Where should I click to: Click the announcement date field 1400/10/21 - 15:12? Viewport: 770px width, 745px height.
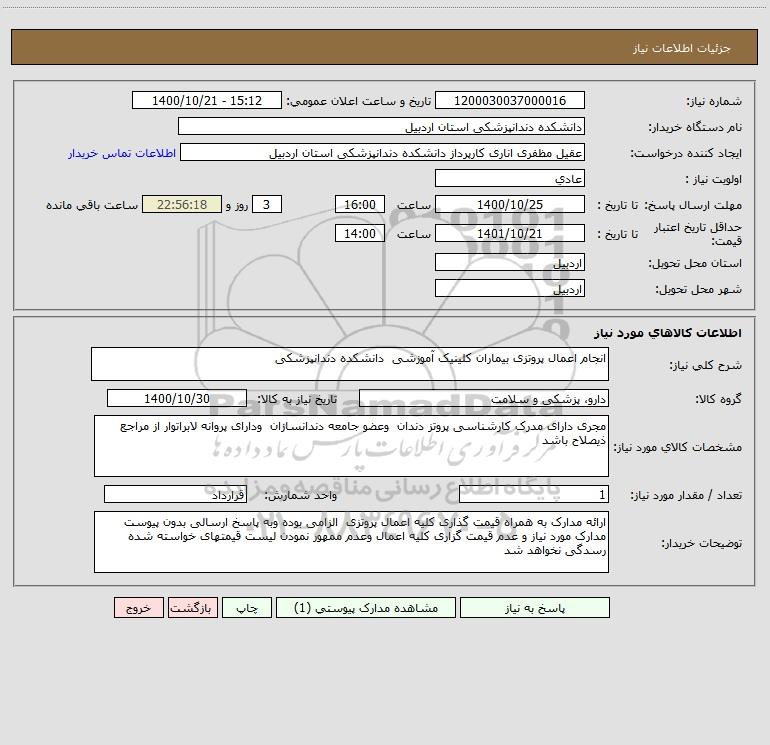[x=207, y=100]
